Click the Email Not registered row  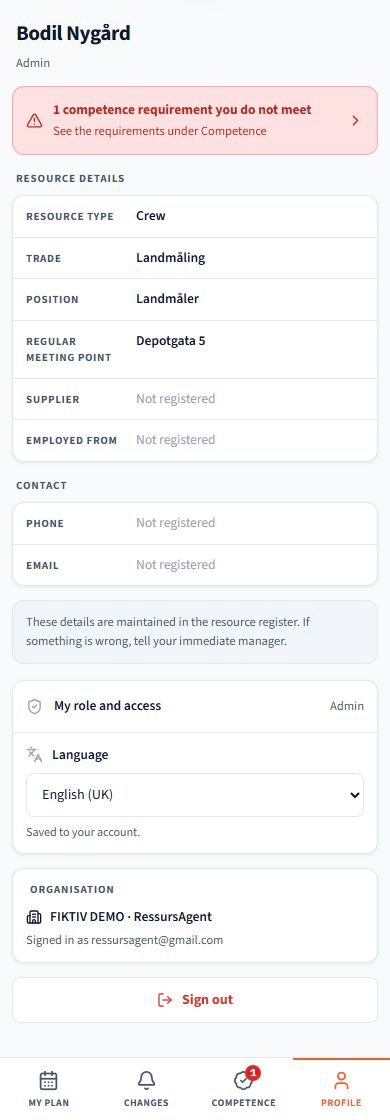coord(195,565)
